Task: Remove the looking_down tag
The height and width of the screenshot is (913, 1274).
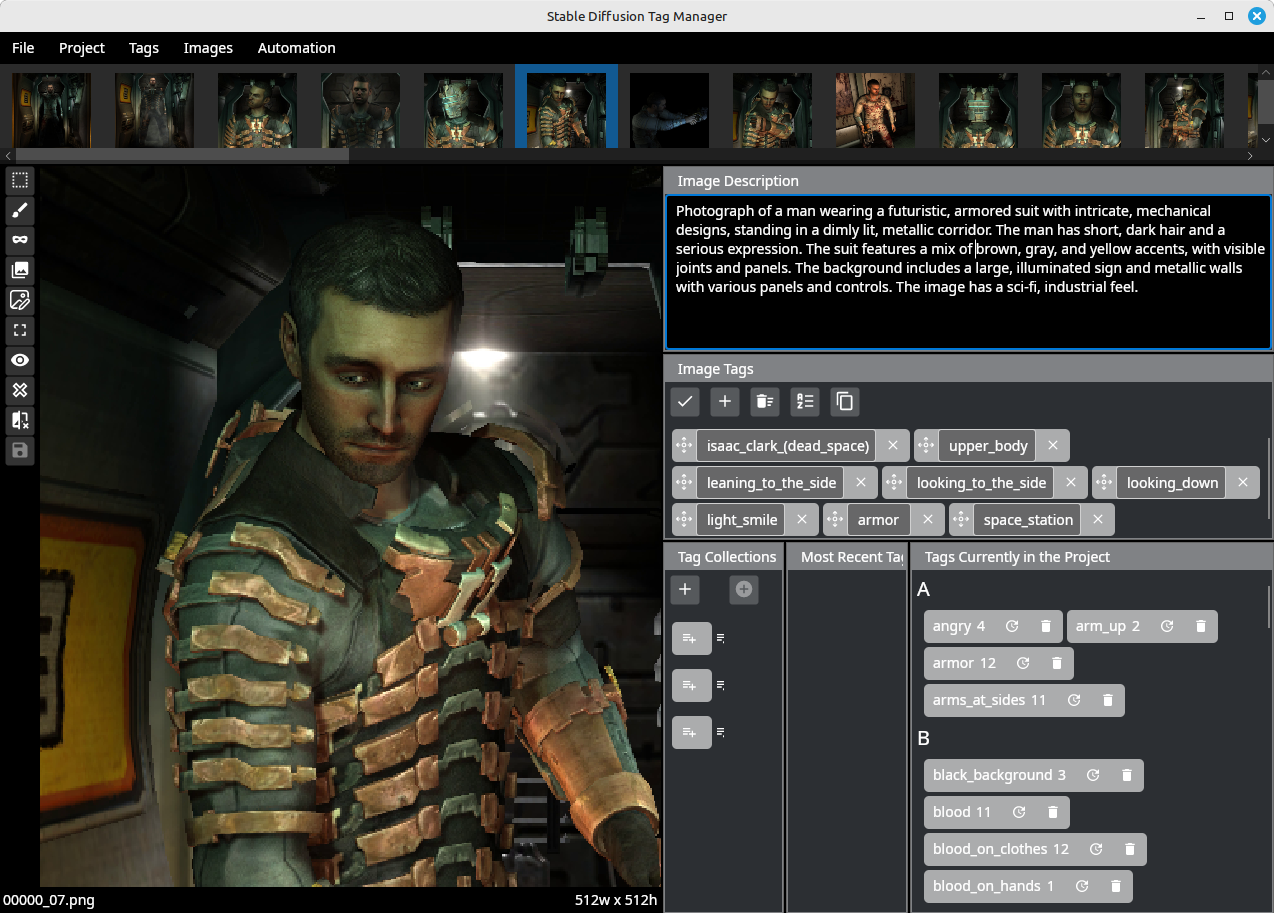Action: (x=1243, y=483)
